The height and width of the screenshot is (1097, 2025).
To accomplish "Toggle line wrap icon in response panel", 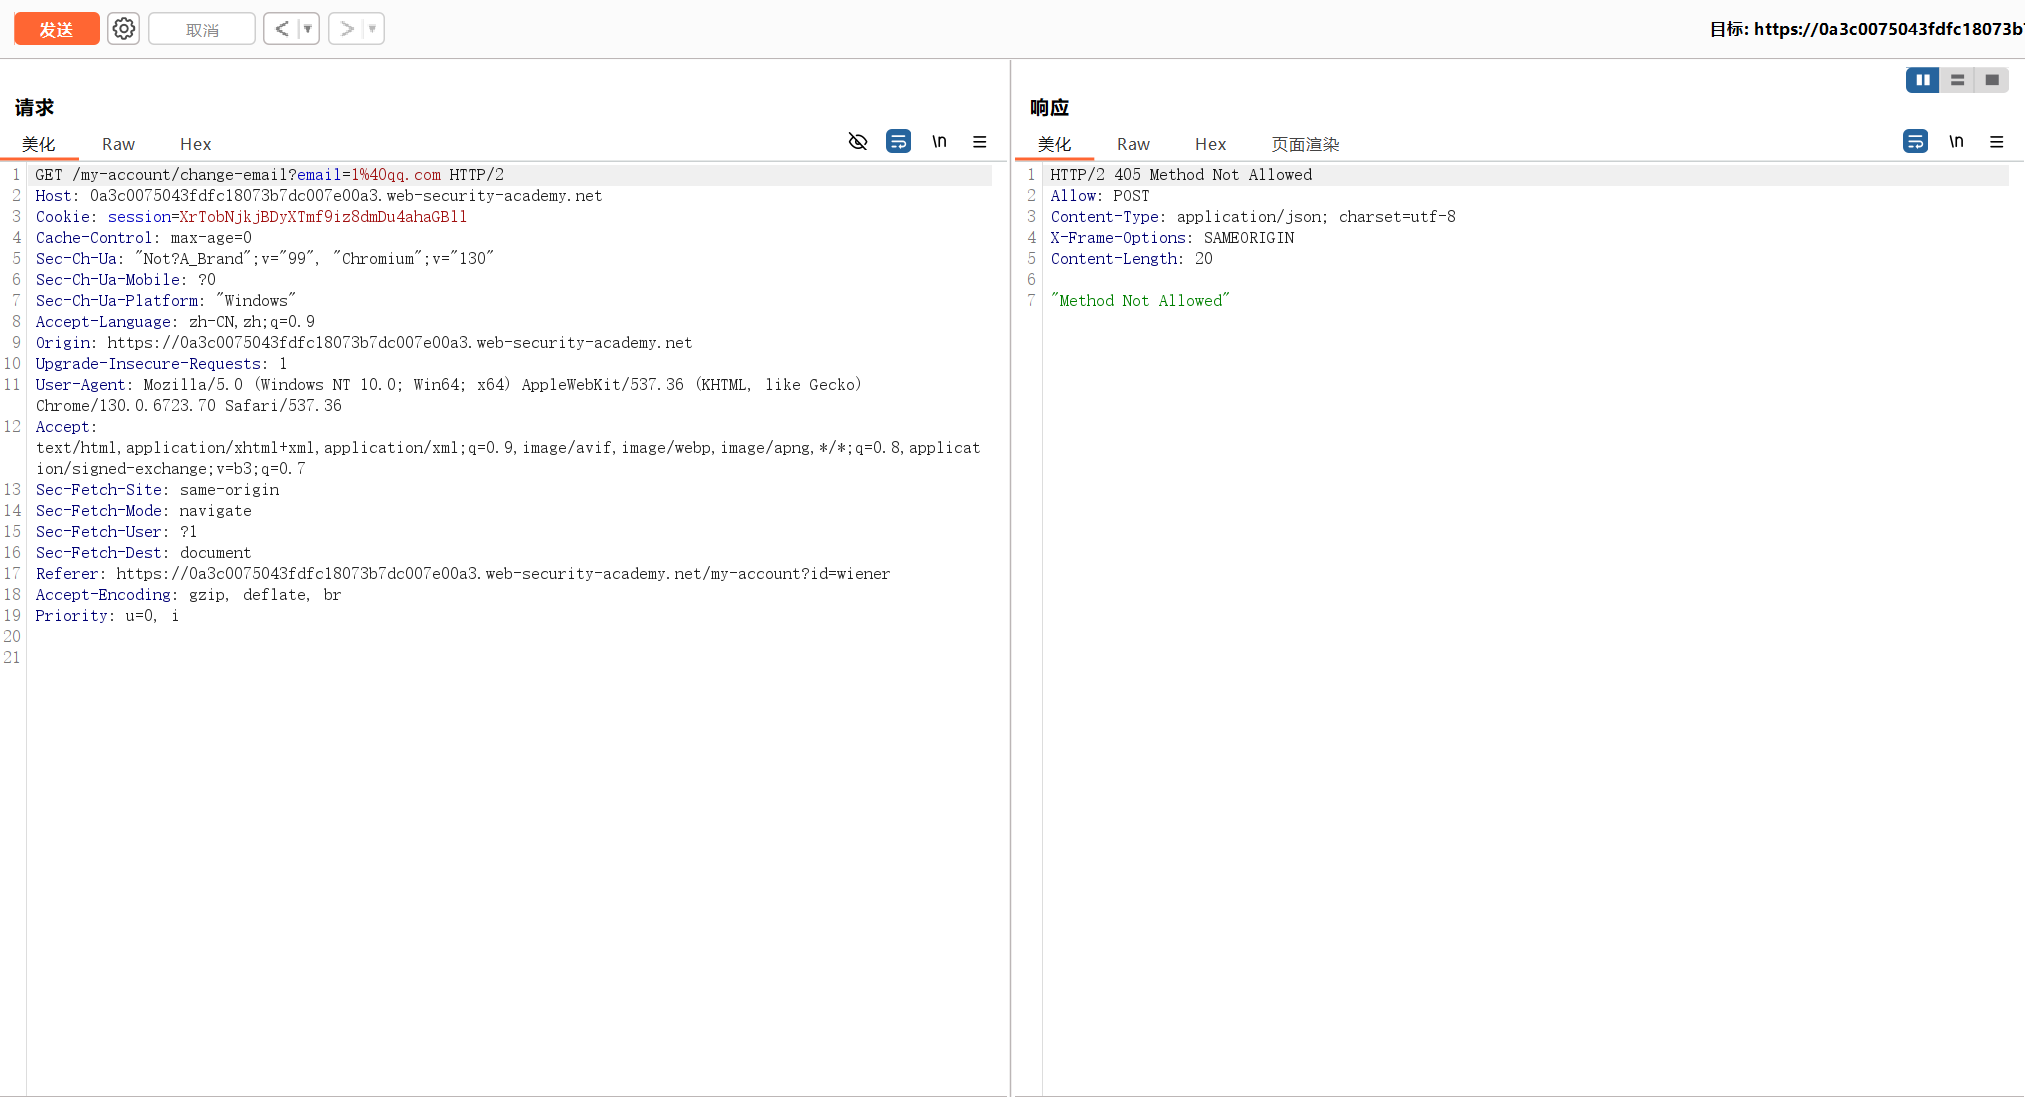I will point(1915,142).
